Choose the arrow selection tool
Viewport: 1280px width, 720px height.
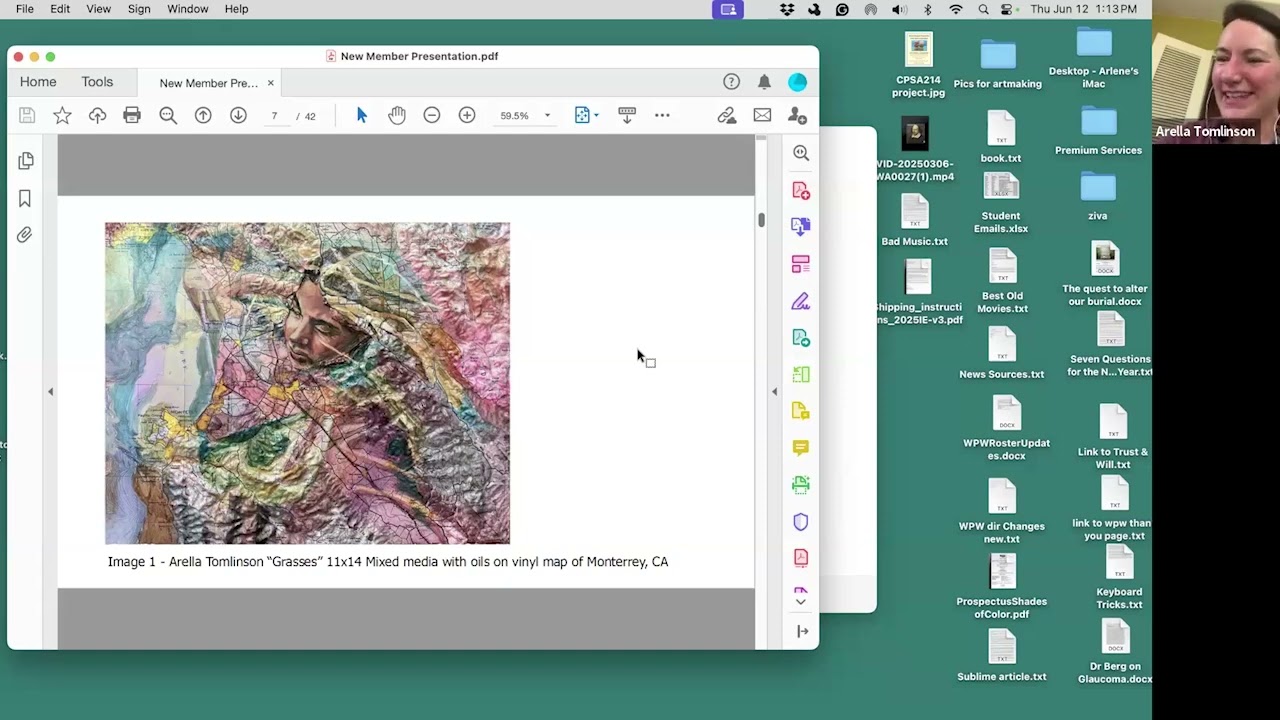point(362,116)
